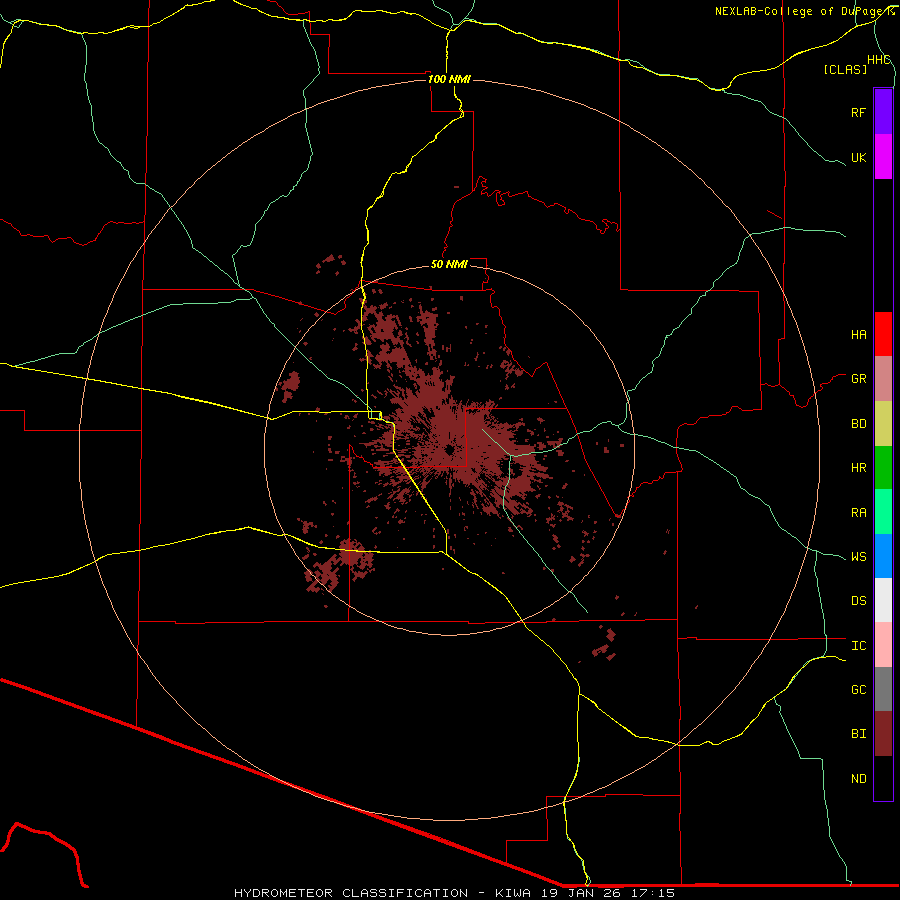
Task: Click the KIWA radar site identifier
Action: click(x=512, y=893)
